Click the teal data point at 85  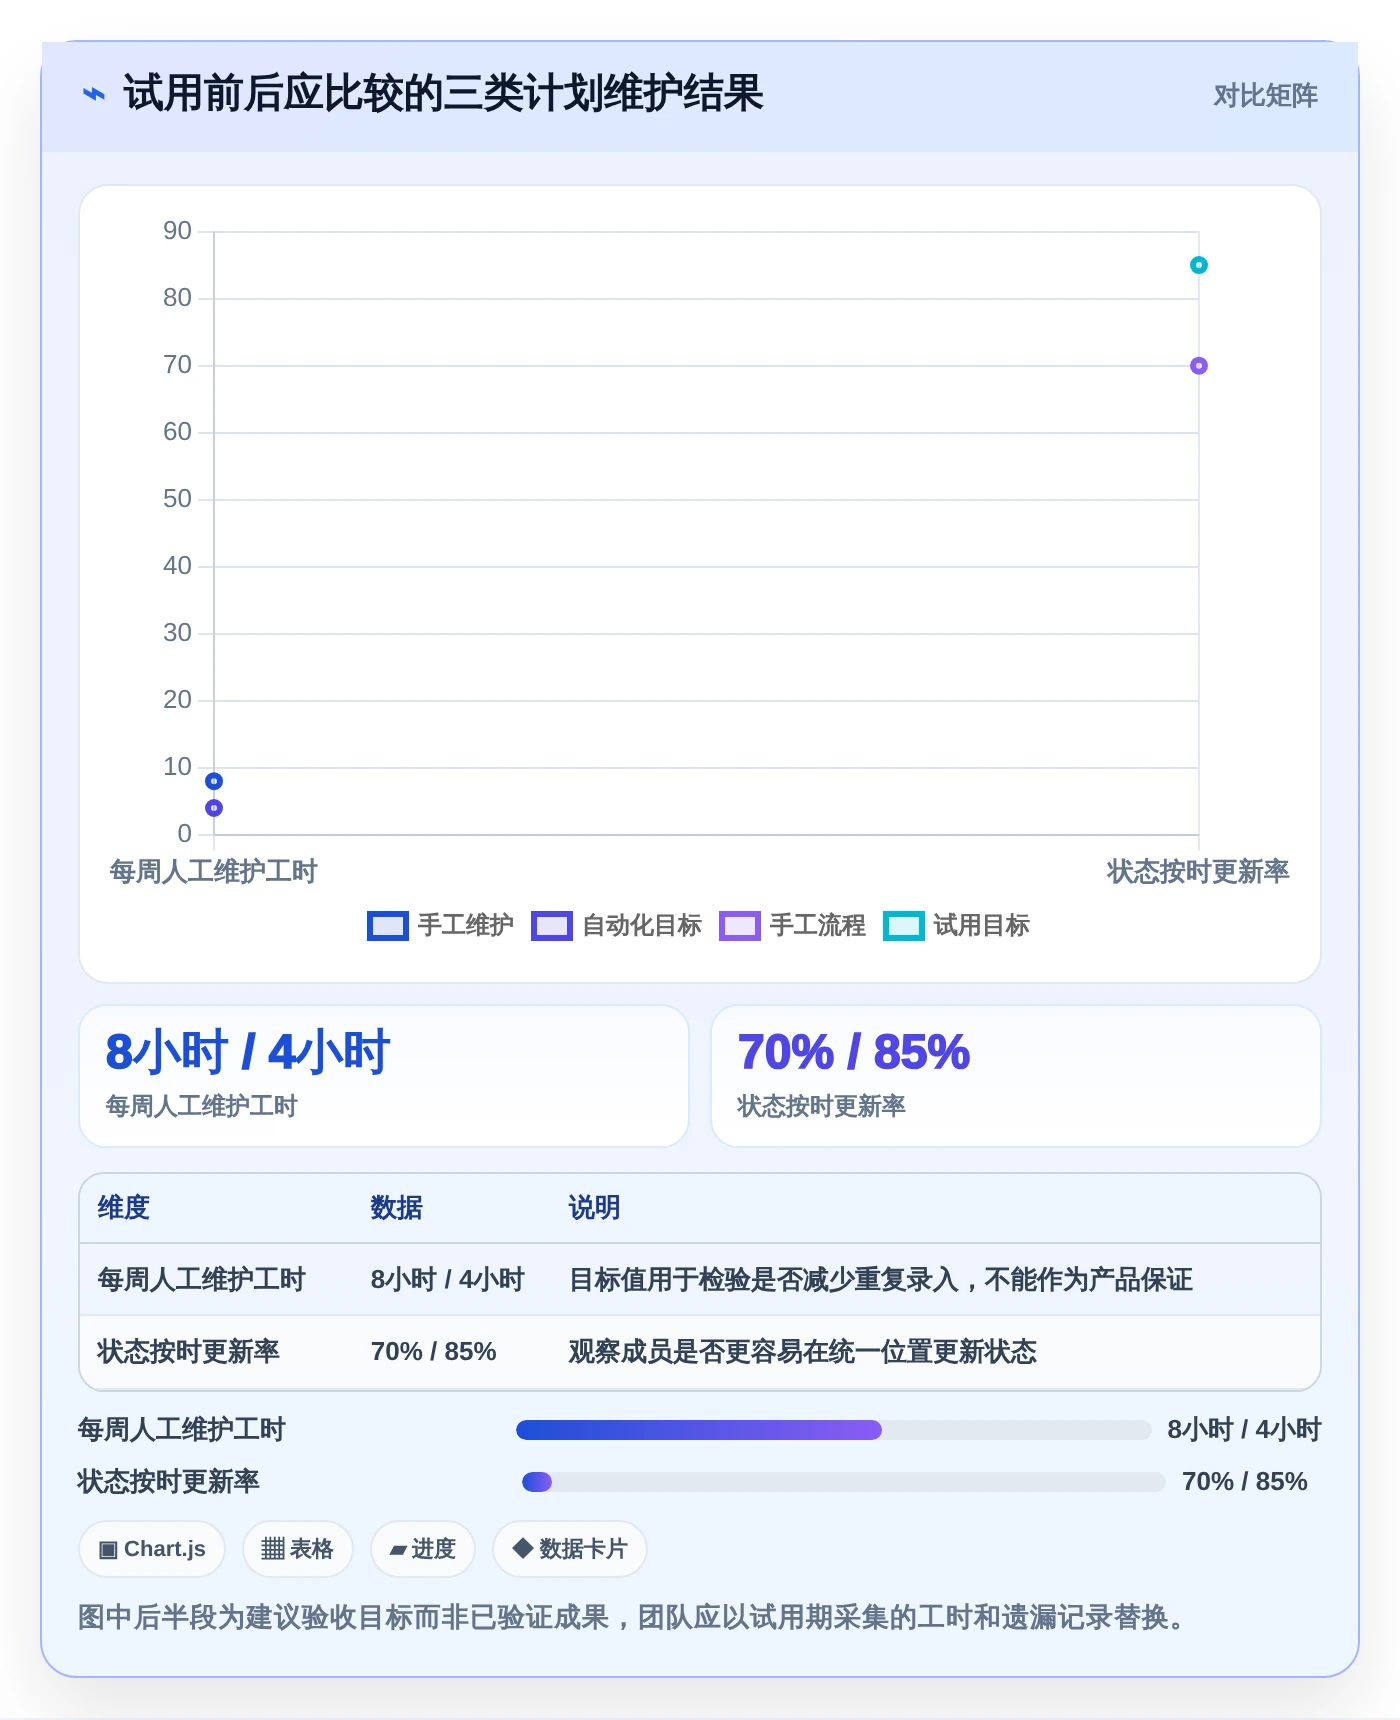(1198, 265)
